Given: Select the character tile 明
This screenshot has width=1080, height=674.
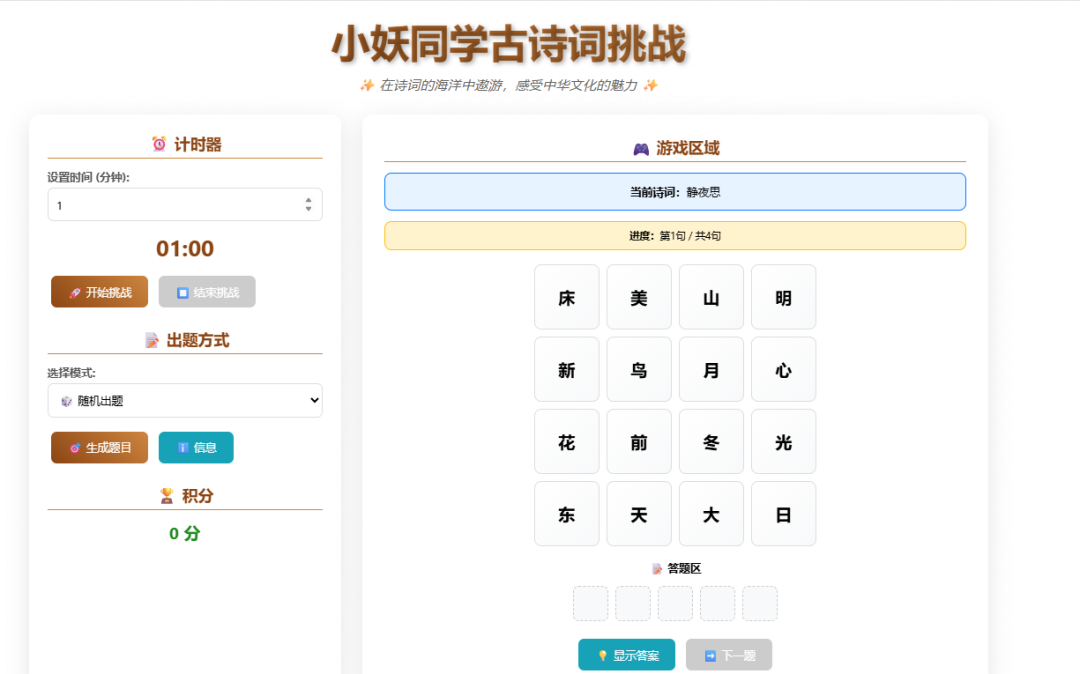Looking at the screenshot, I should 784,297.
